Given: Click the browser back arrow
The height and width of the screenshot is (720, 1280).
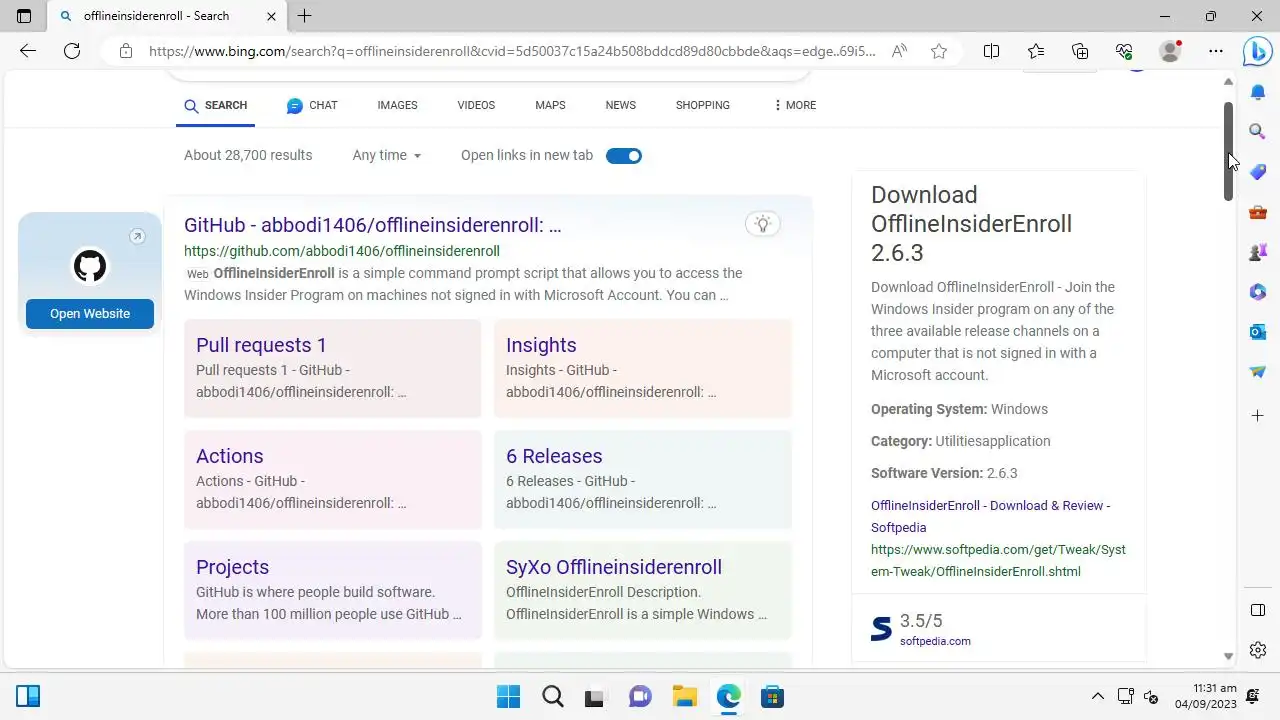Looking at the screenshot, I should click(x=28, y=51).
